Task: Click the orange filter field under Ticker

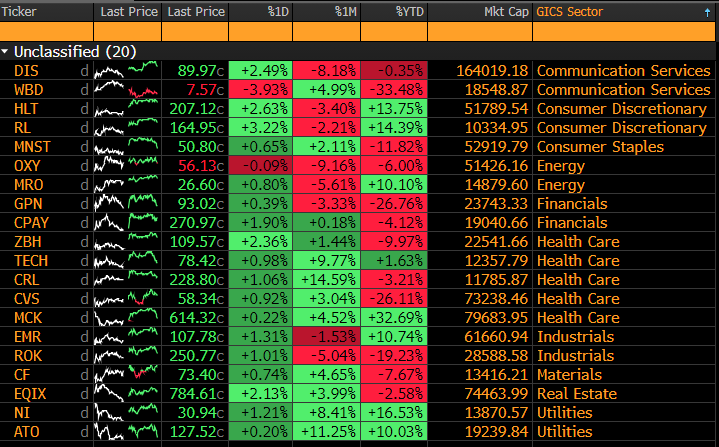Action: (x=46, y=32)
